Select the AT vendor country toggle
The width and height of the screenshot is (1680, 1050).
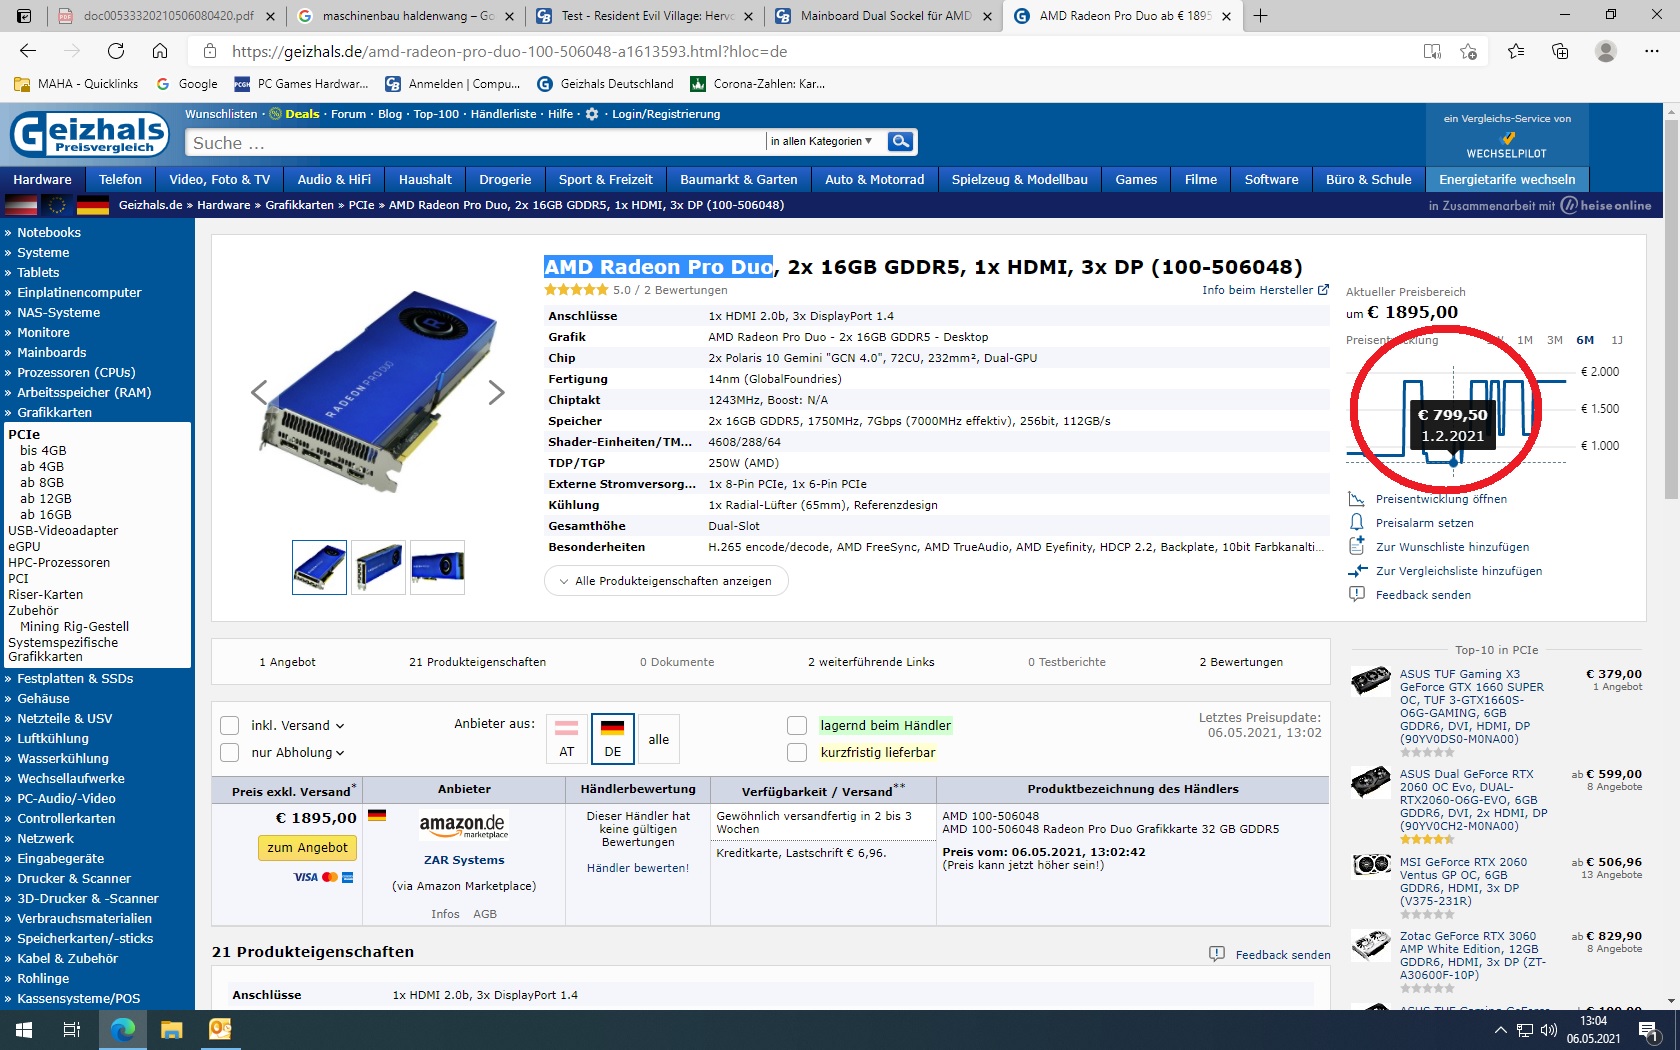click(567, 739)
